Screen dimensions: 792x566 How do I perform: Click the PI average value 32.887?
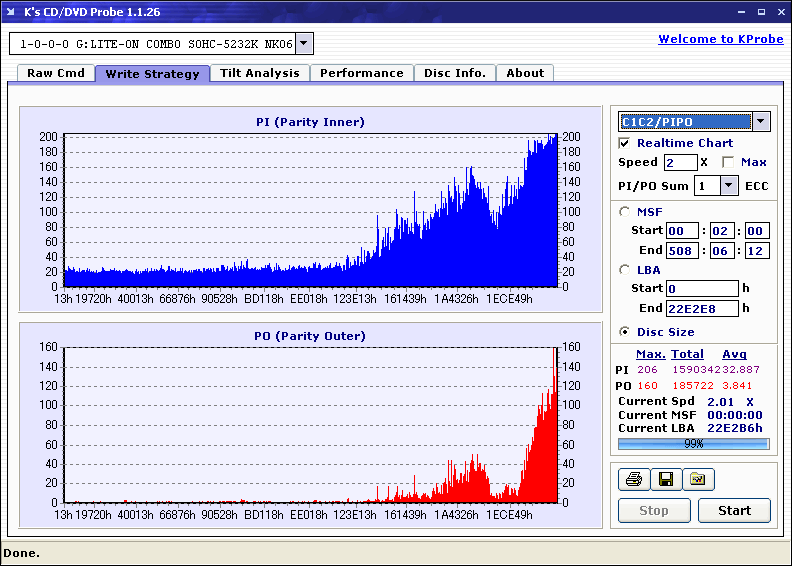tap(740, 370)
